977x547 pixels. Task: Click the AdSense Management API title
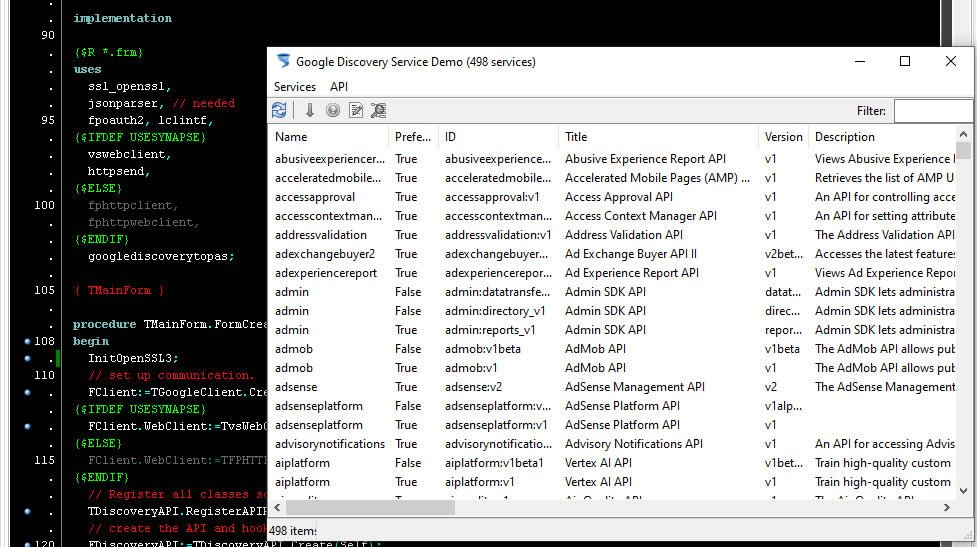635,387
